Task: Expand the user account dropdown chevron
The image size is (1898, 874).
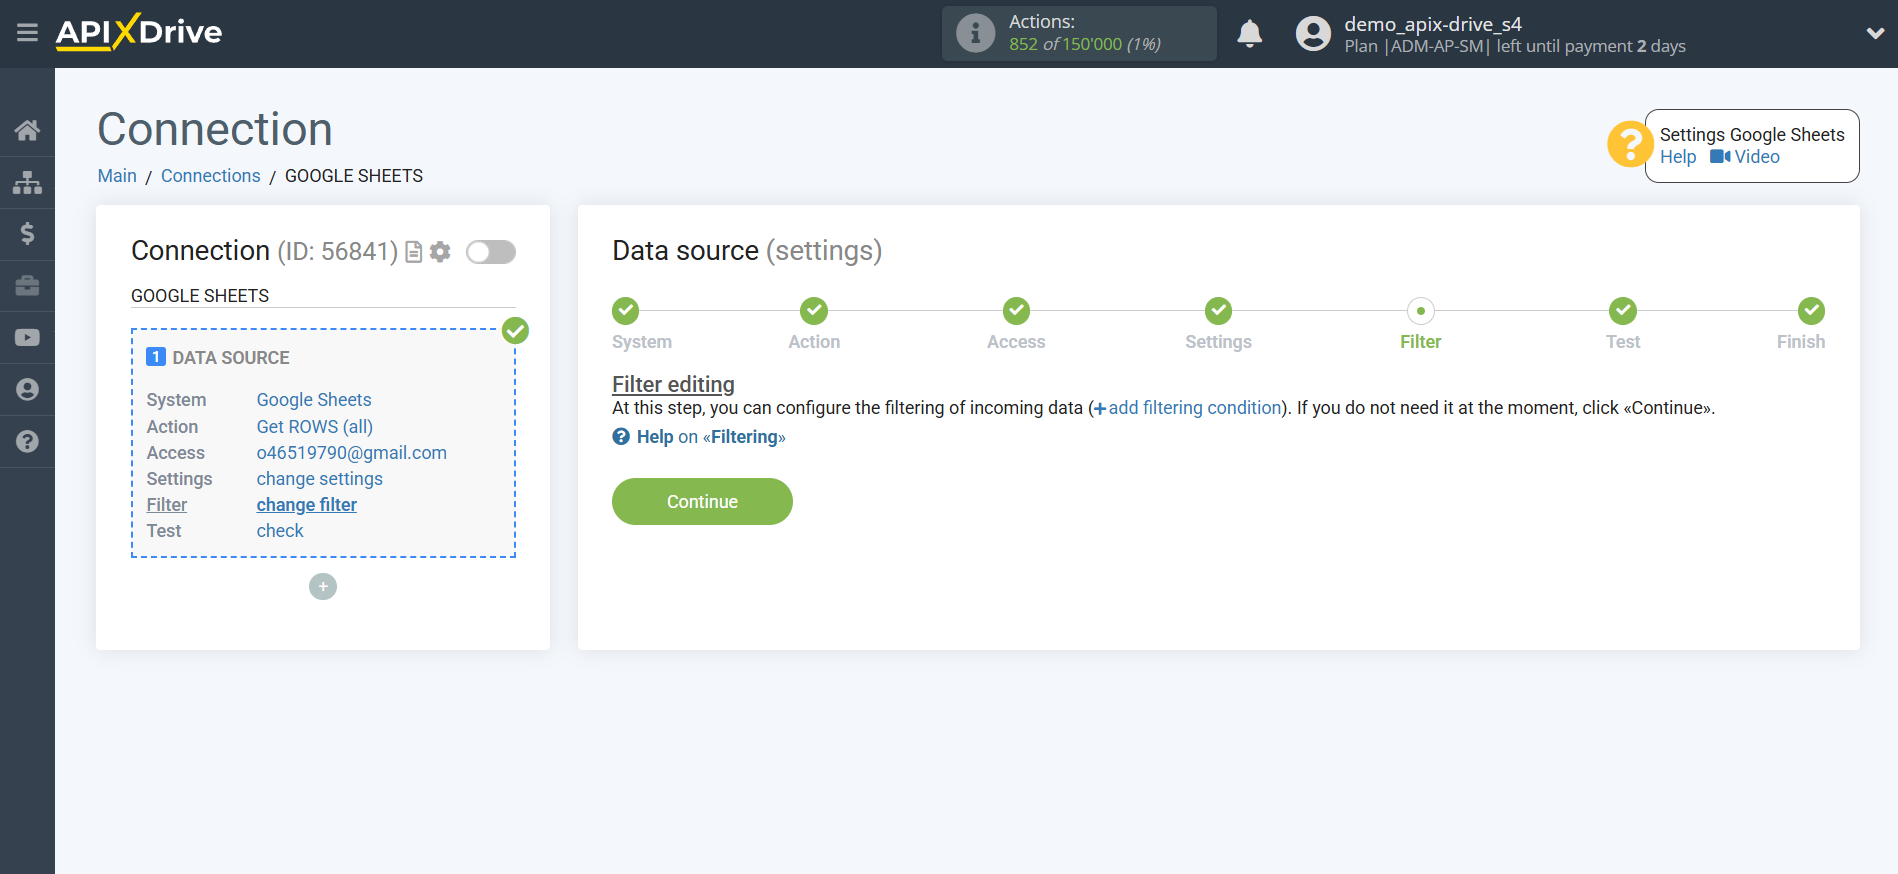Action: [1875, 33]
